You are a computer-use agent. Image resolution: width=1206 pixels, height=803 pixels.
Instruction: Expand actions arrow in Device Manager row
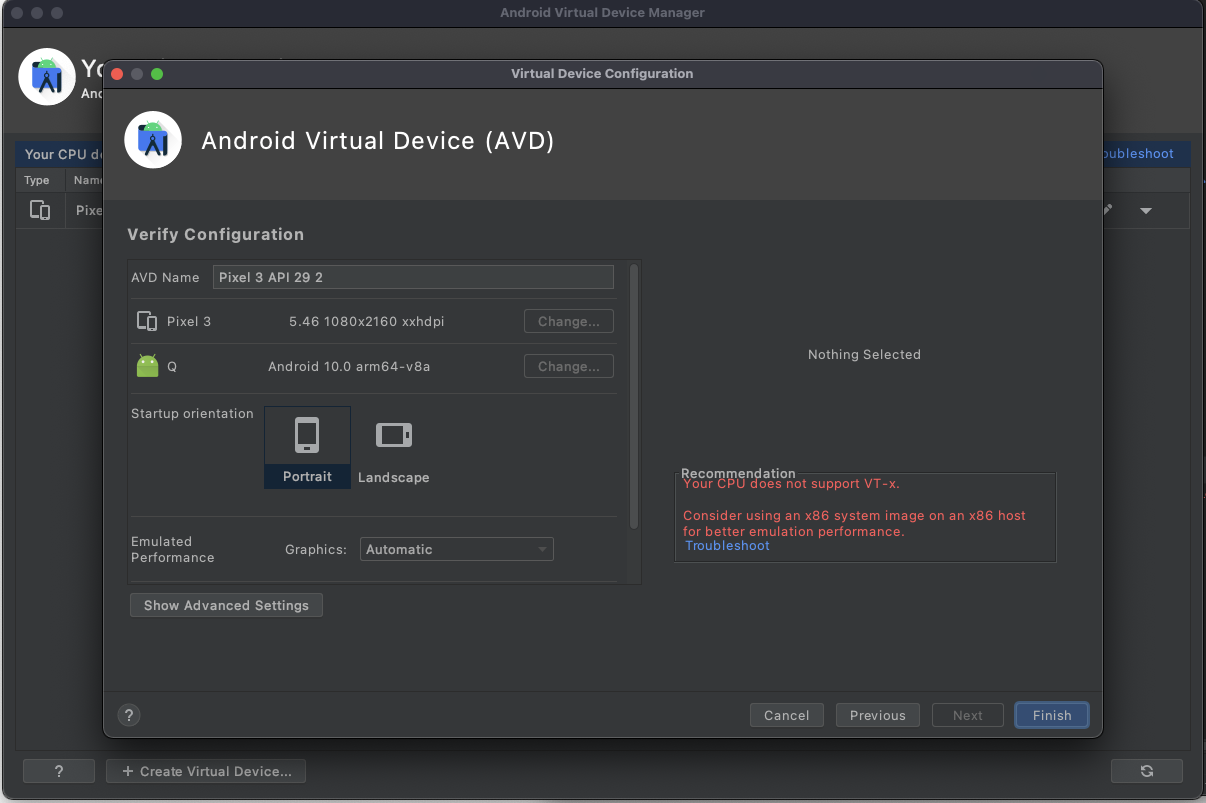1146,211
